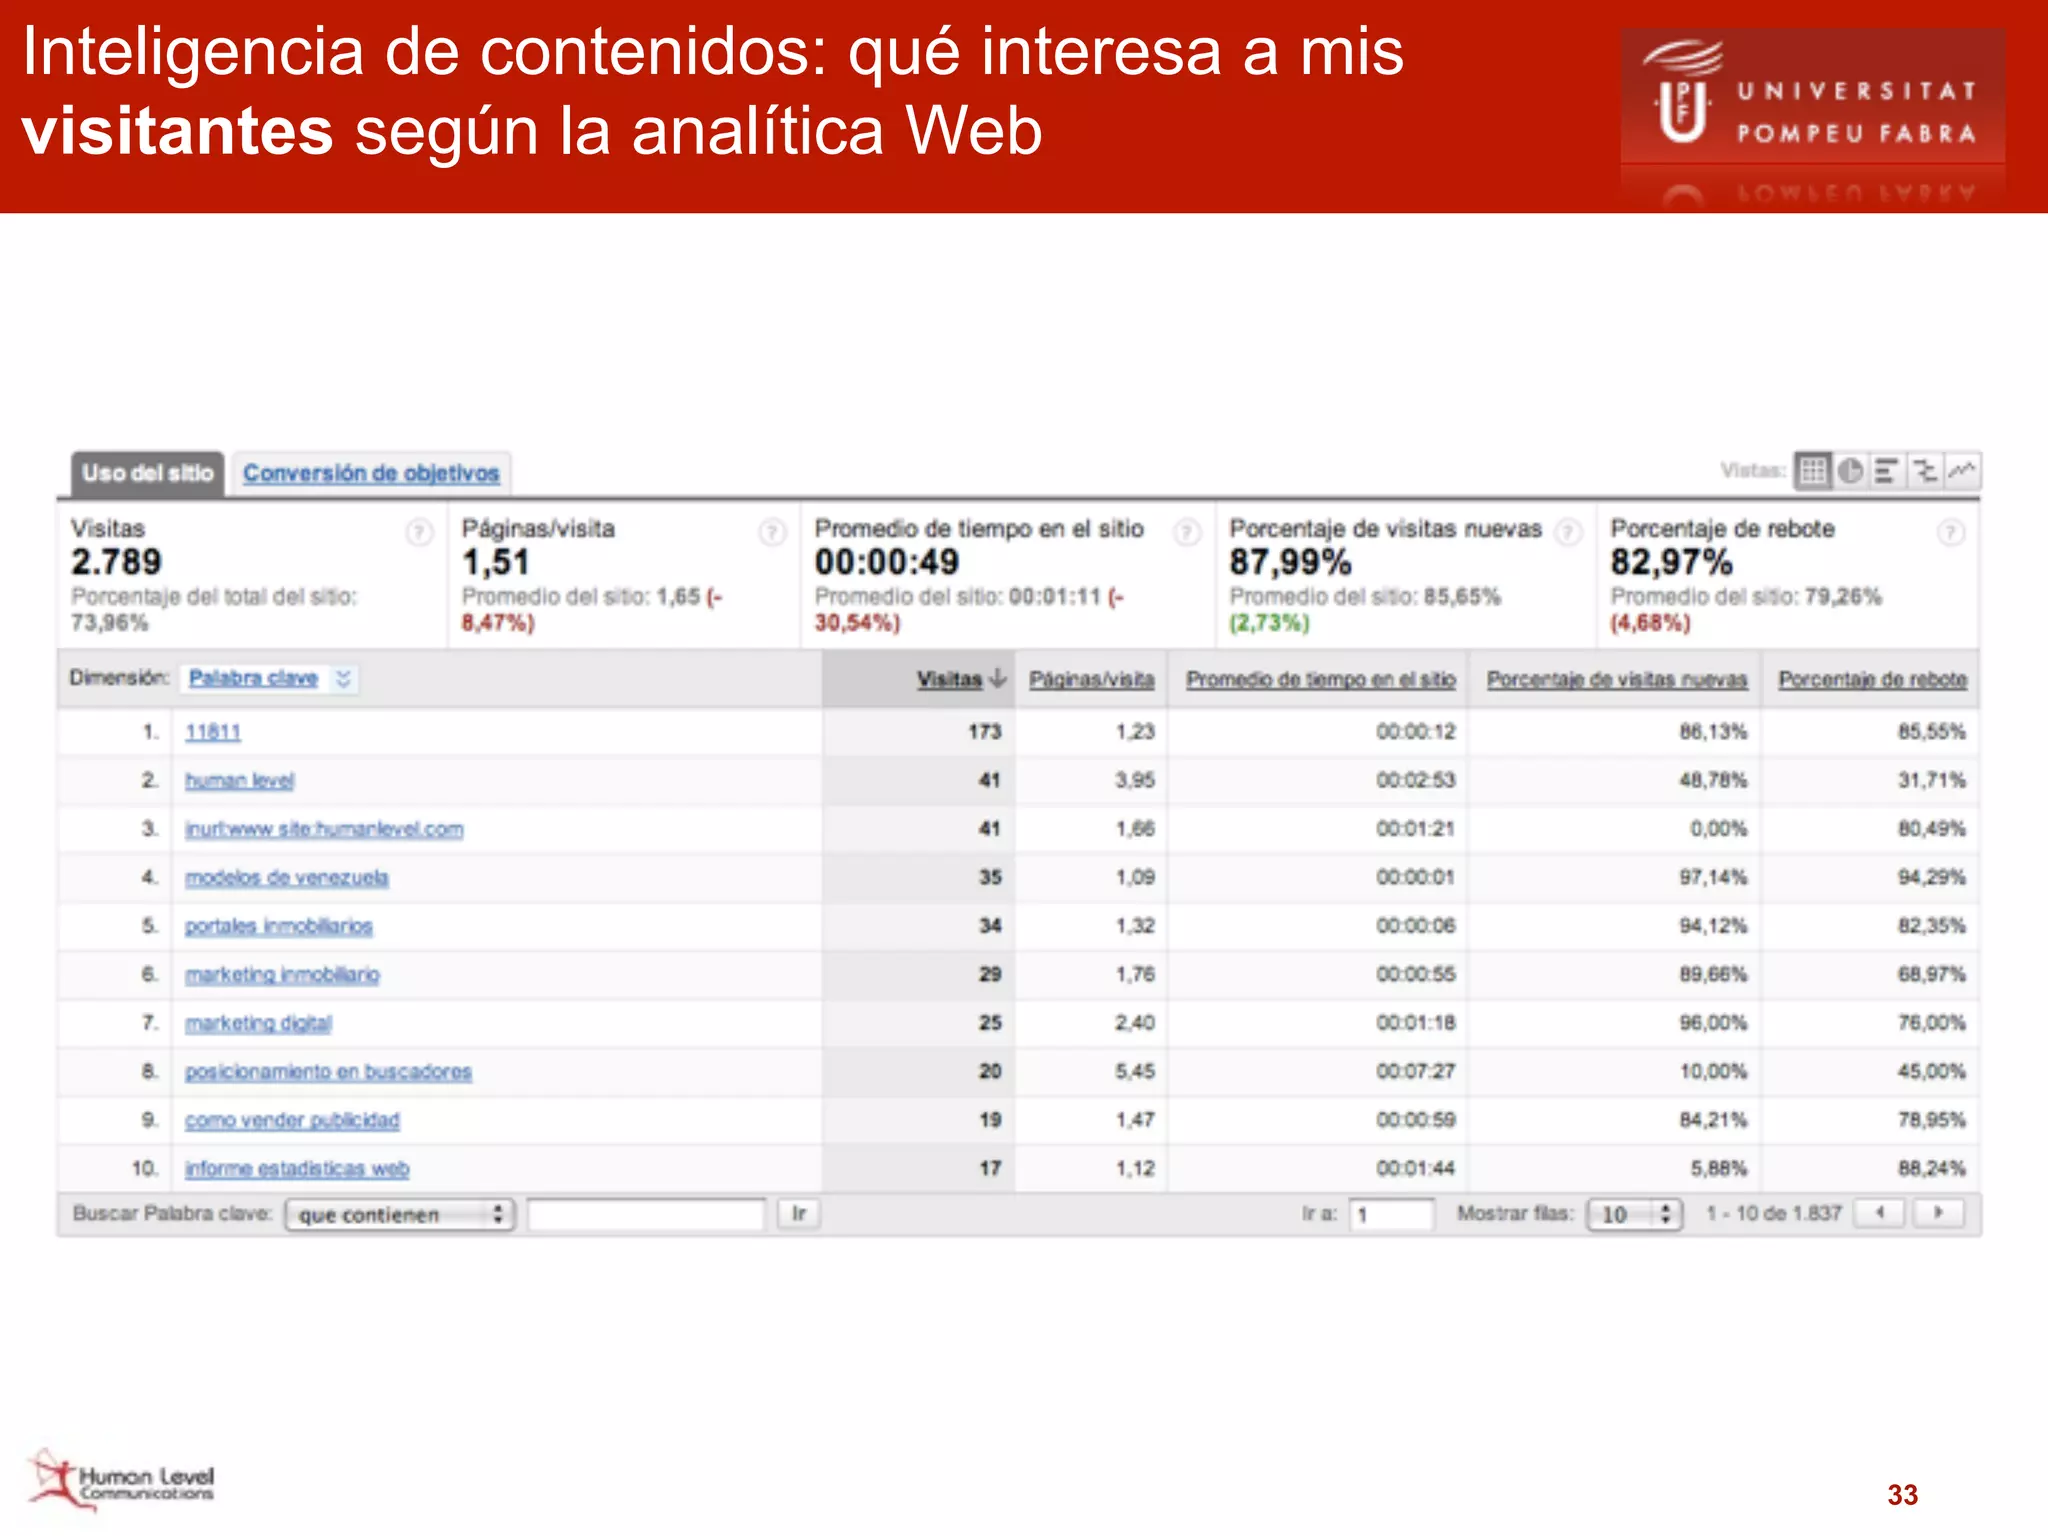Image resolution: width=2048 pixels, height=1536 pixels.
Task: Switch to comparison view icon
Action: [1924, 471]
